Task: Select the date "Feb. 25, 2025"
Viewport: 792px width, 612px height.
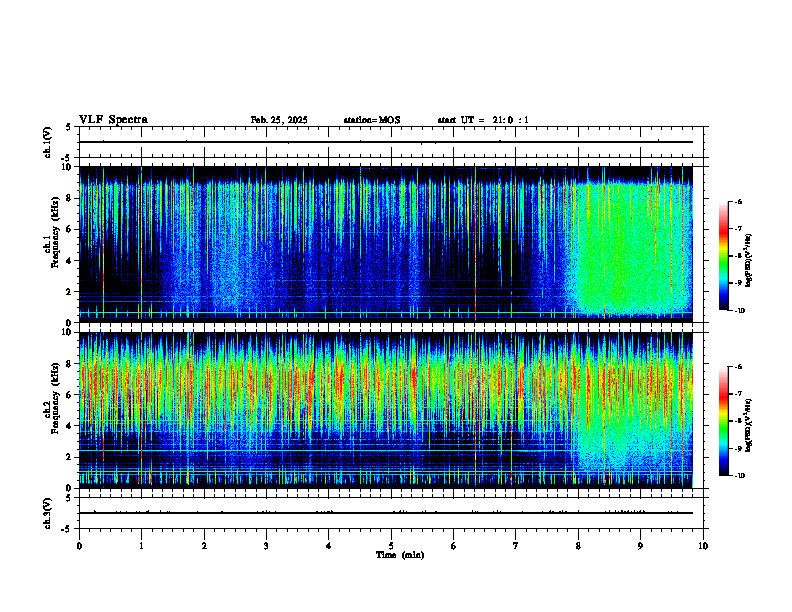Action: pos(279,120)
